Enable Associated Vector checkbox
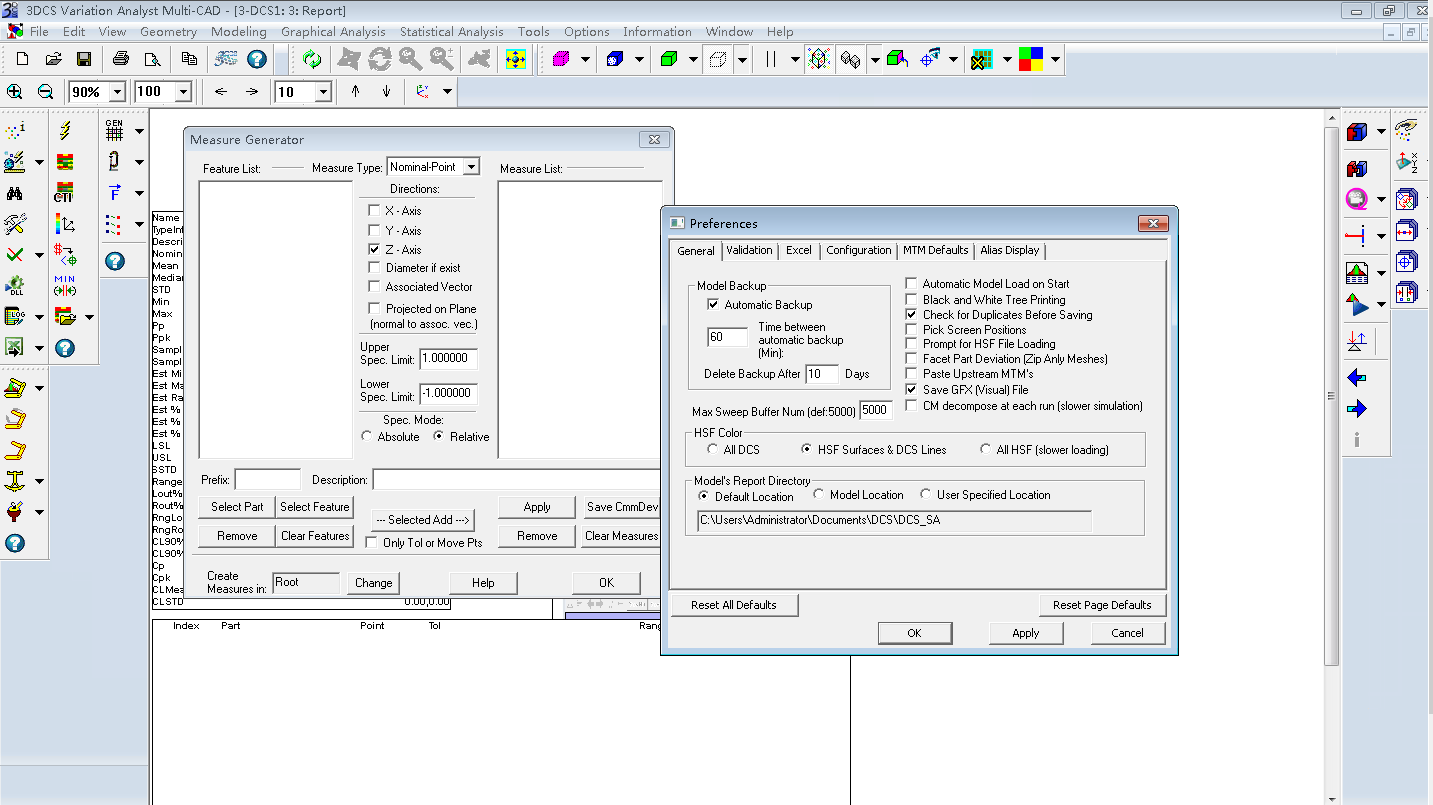Image resolution: width=1433 pixels, height=805 pixels. pyautogui.click(x=374, y=287)
